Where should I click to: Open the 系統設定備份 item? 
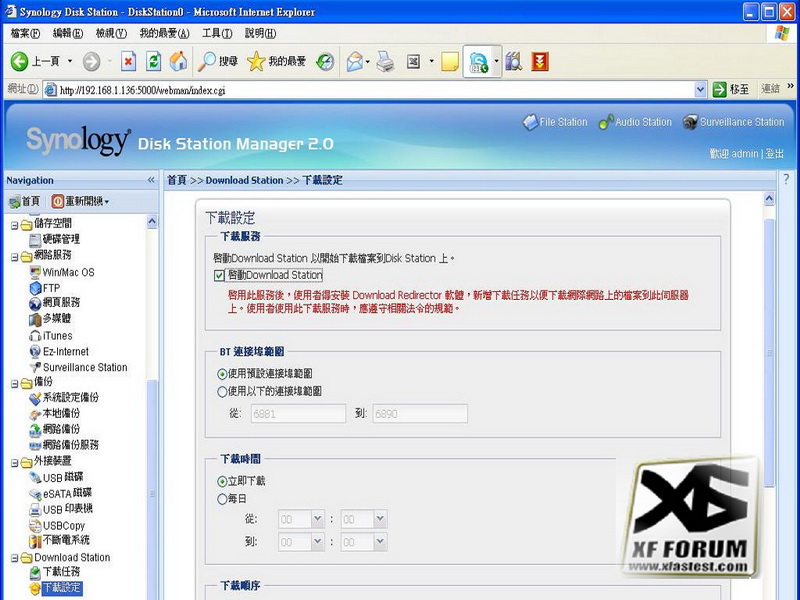64,397
